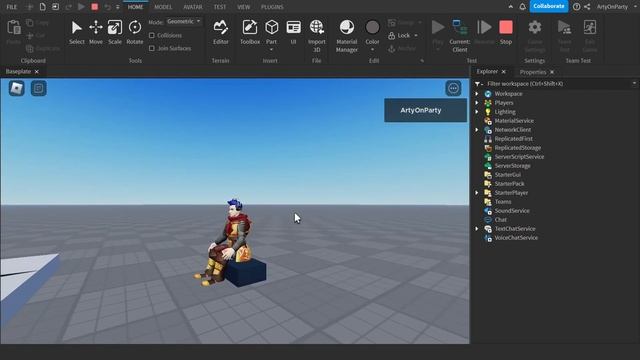This screenshot has height=360, width=640.
Task: Select the Select tool in ribbon
Action: (76, 32)
